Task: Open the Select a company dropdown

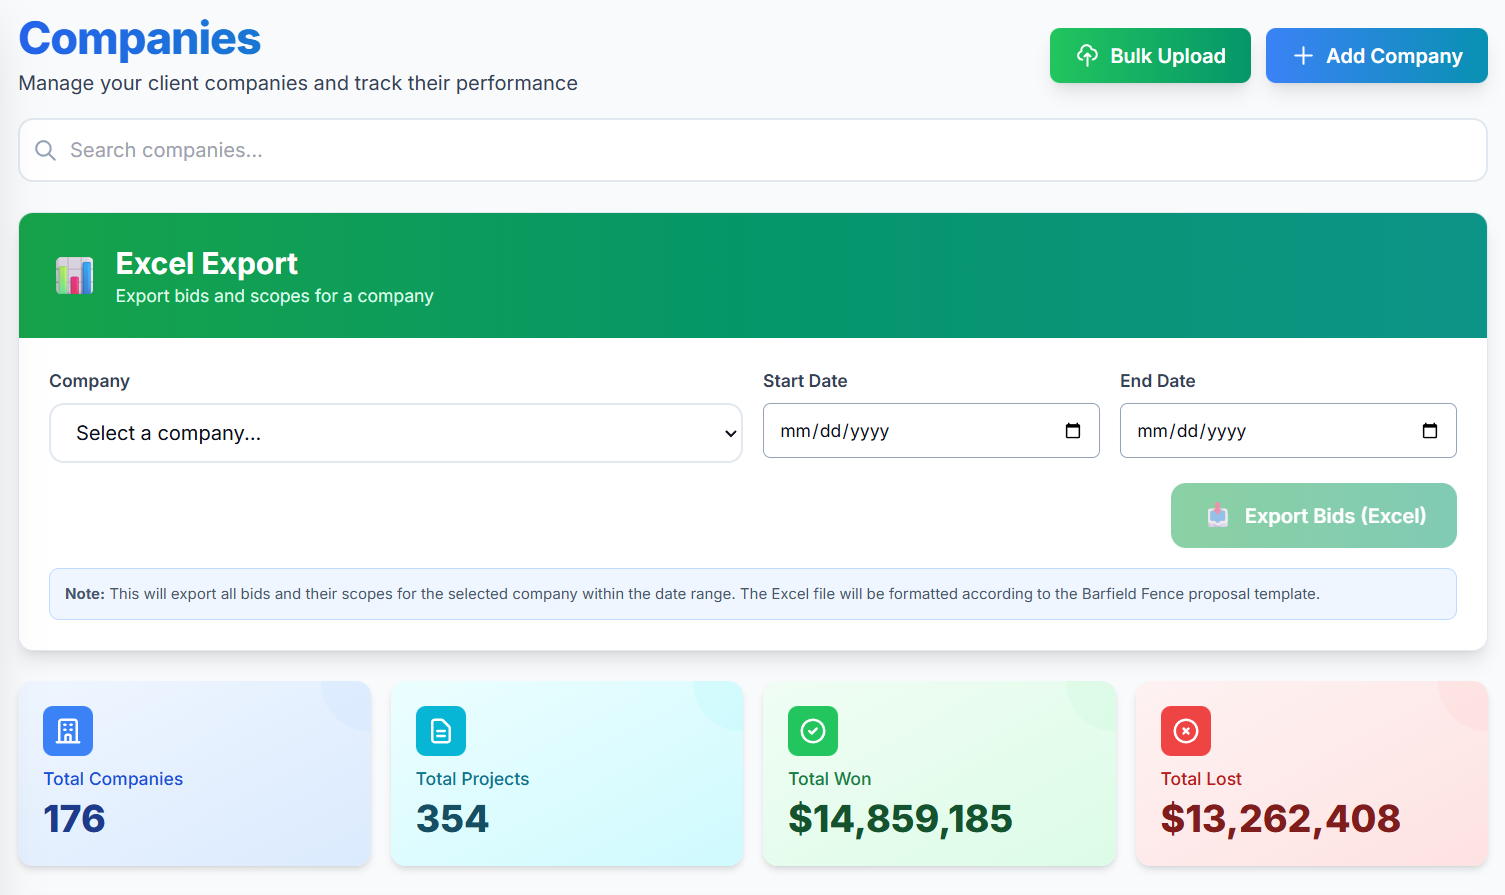Action: click(396, 433)
